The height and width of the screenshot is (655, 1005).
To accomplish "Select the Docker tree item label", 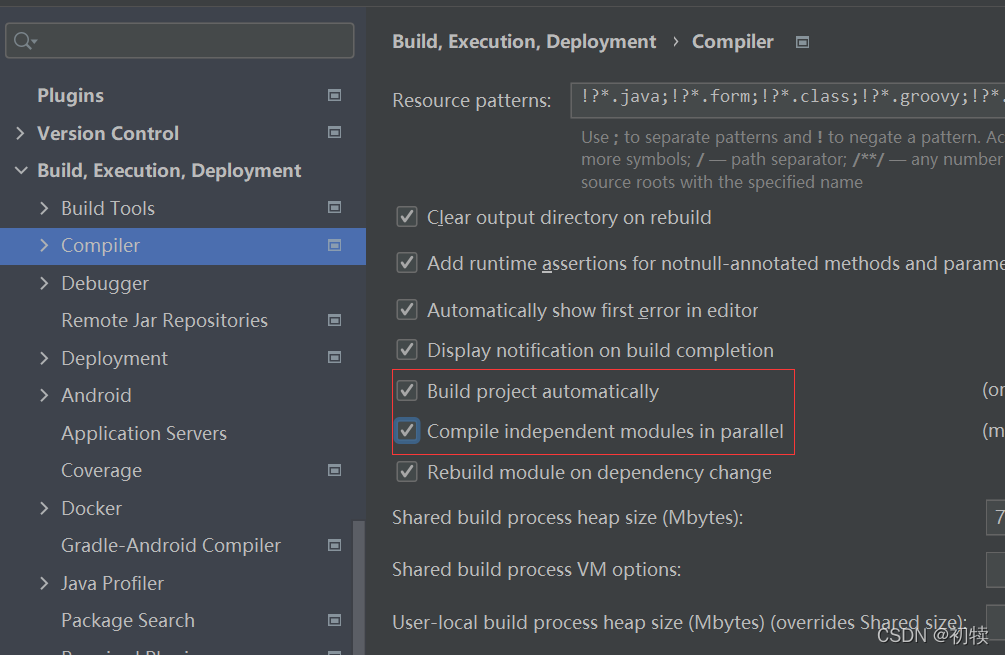I will (x=92, y=508).
